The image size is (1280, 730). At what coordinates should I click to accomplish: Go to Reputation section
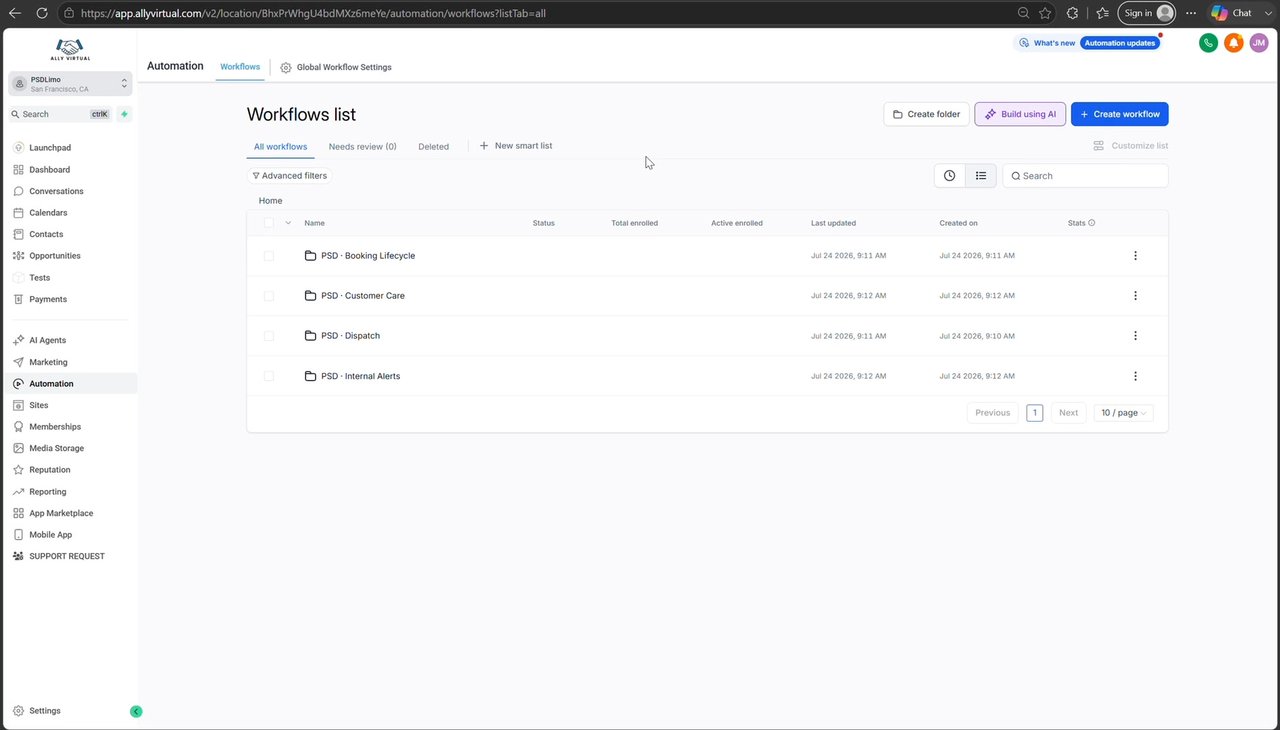[x=50, y=470]
